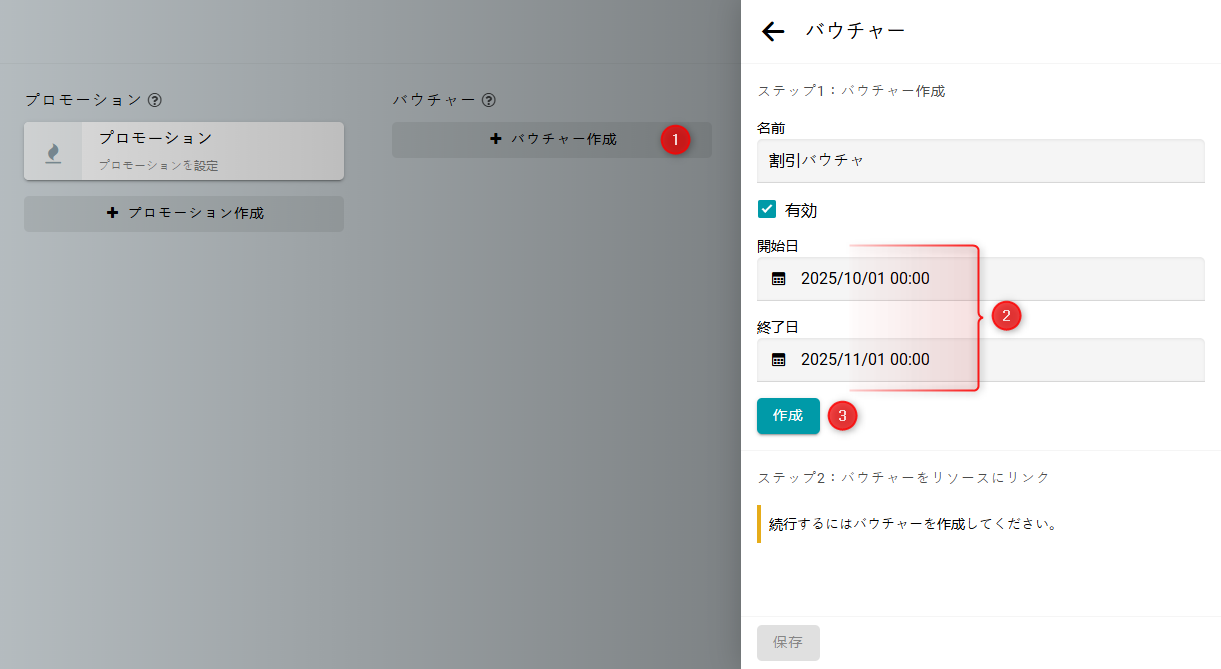Open calendar icon for 開始日 field
This screenshot has width=1221, height=669.
(779, 279)
